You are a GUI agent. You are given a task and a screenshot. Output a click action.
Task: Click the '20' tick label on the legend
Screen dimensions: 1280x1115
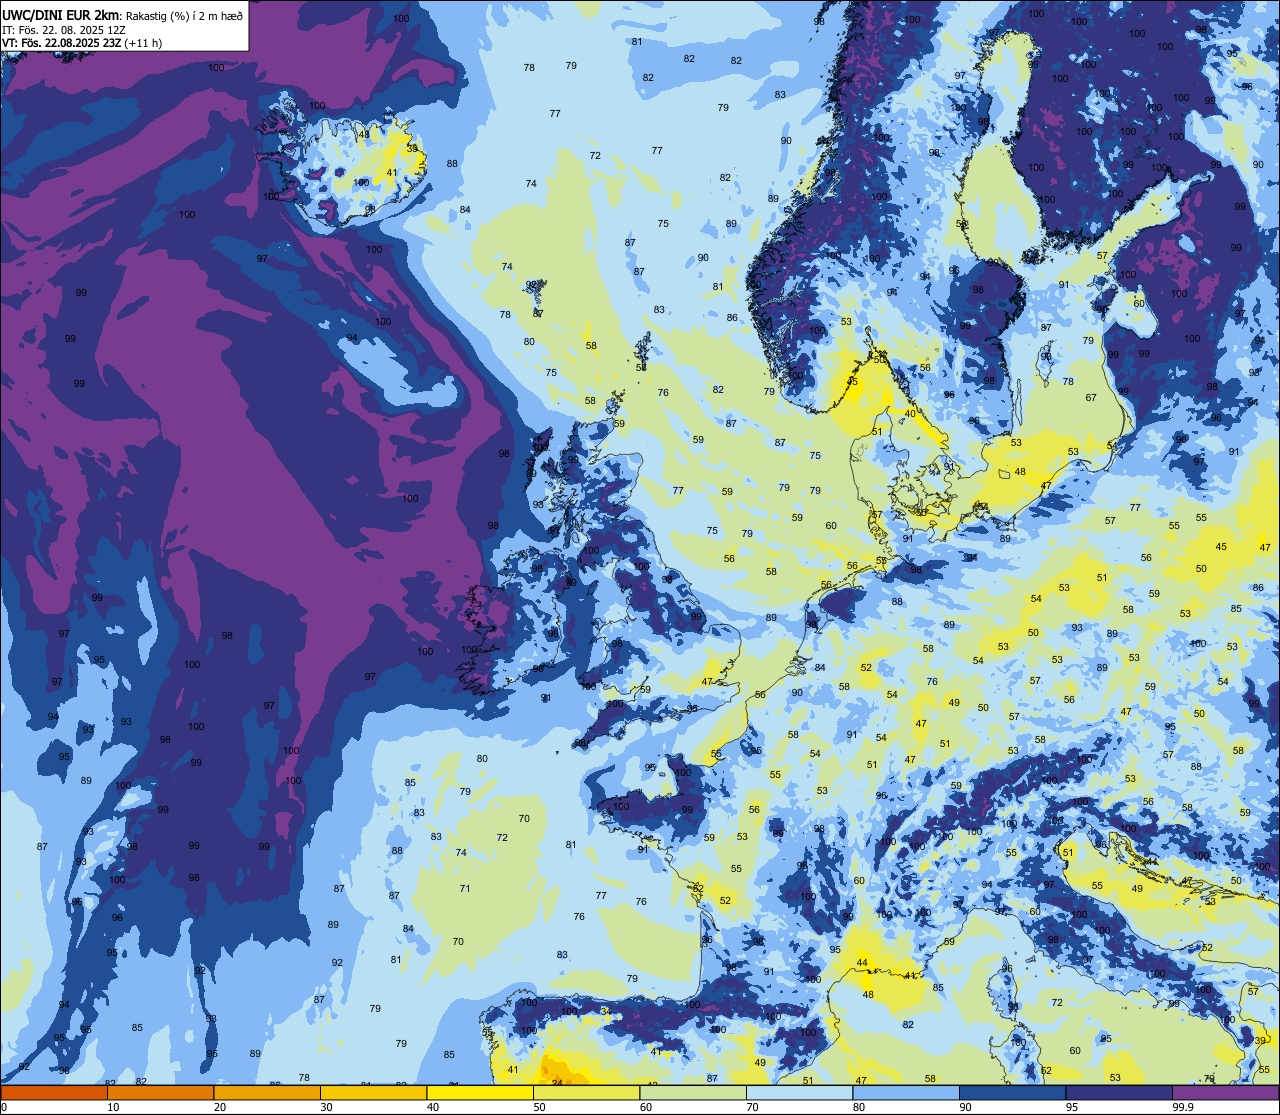[x=220, y=1107]
